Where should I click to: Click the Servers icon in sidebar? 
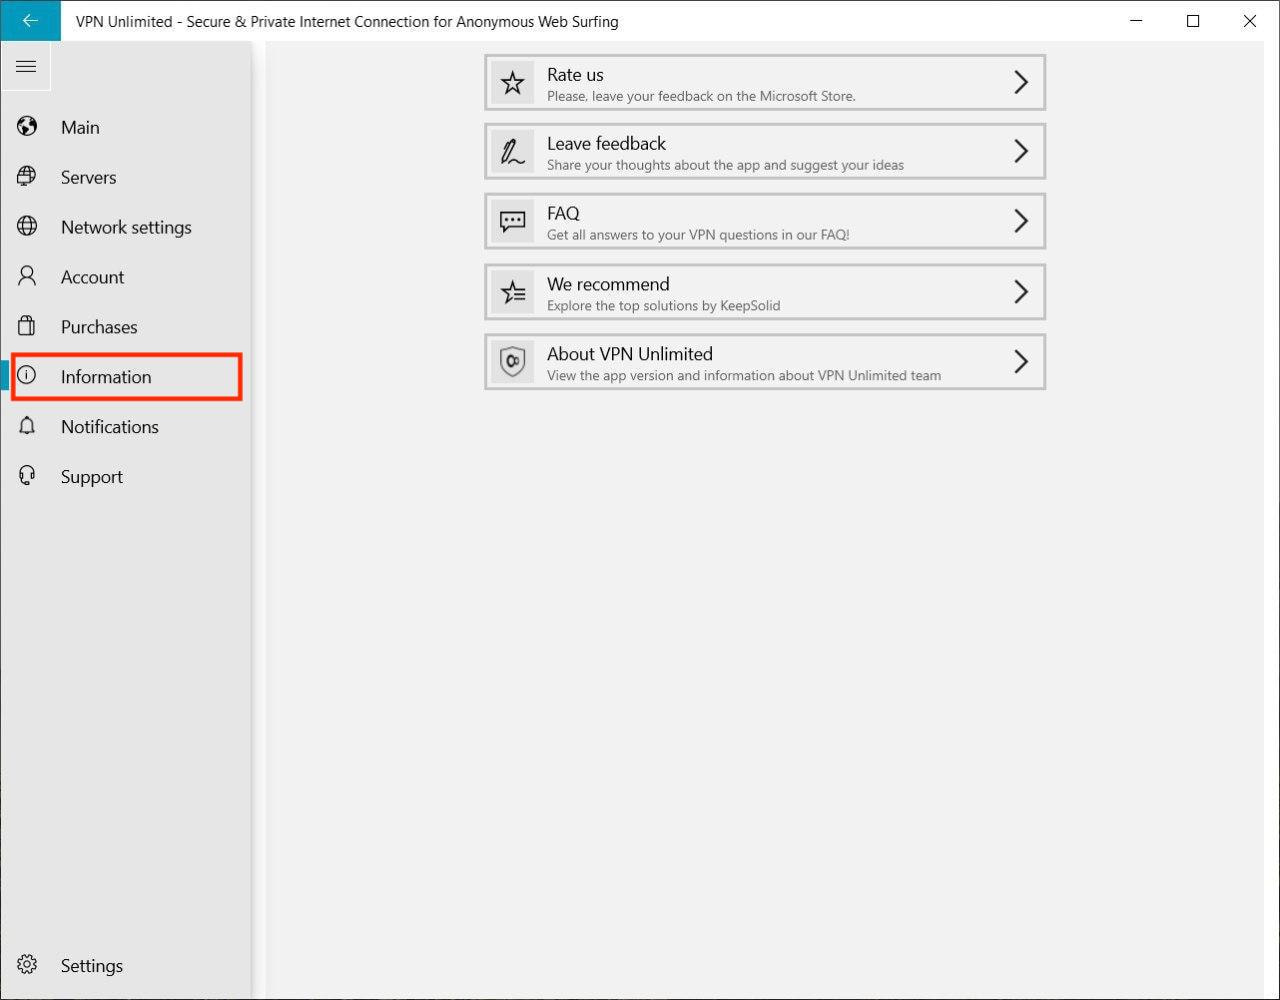pos(27,176)
